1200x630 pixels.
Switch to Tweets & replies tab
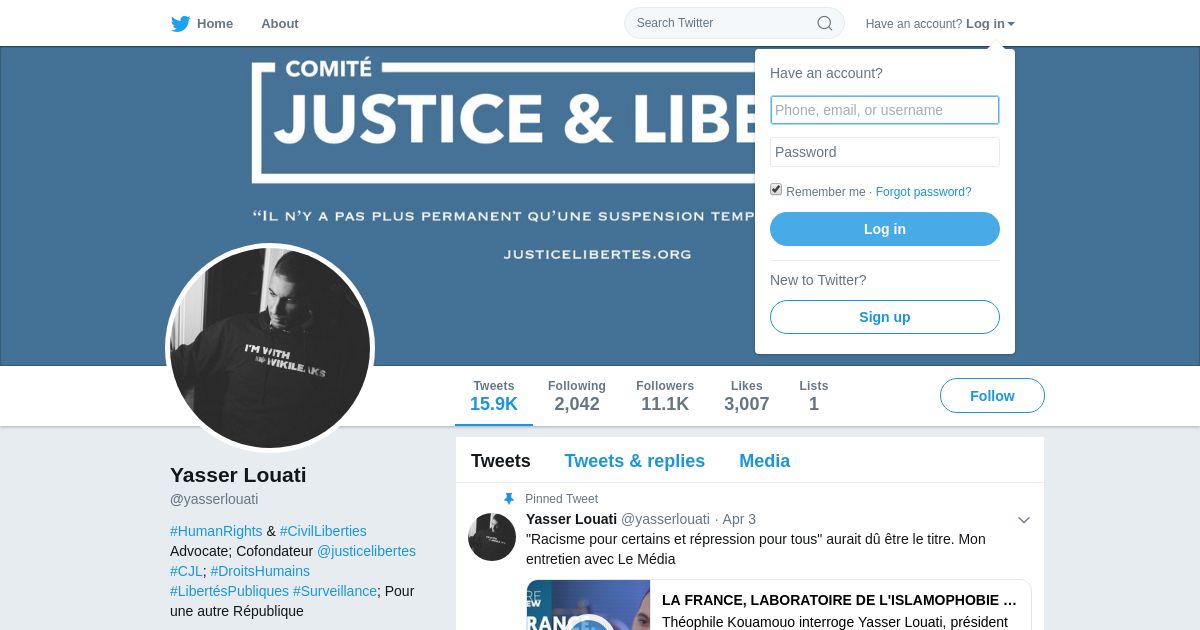[x=635, y=461]
